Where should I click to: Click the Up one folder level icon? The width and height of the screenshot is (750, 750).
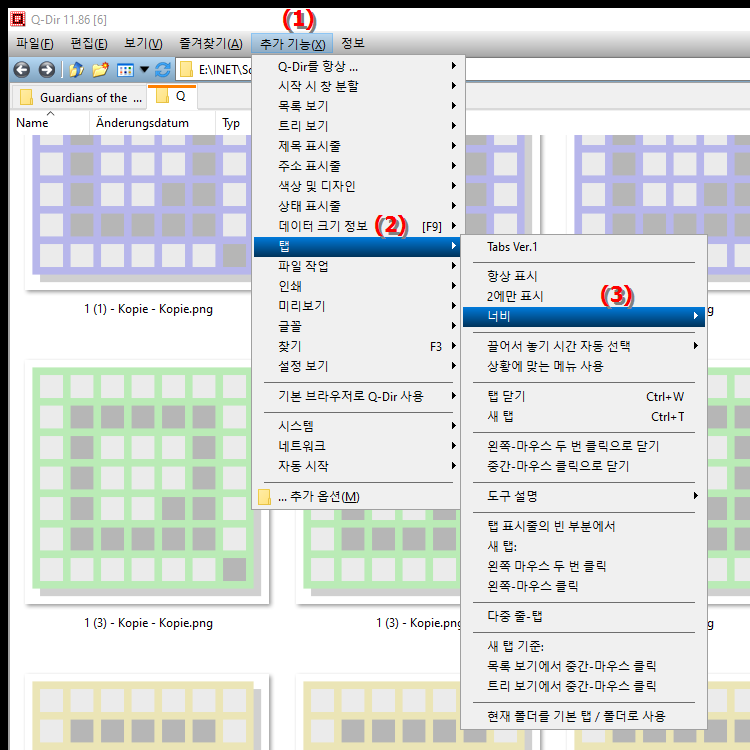(77, 70)
